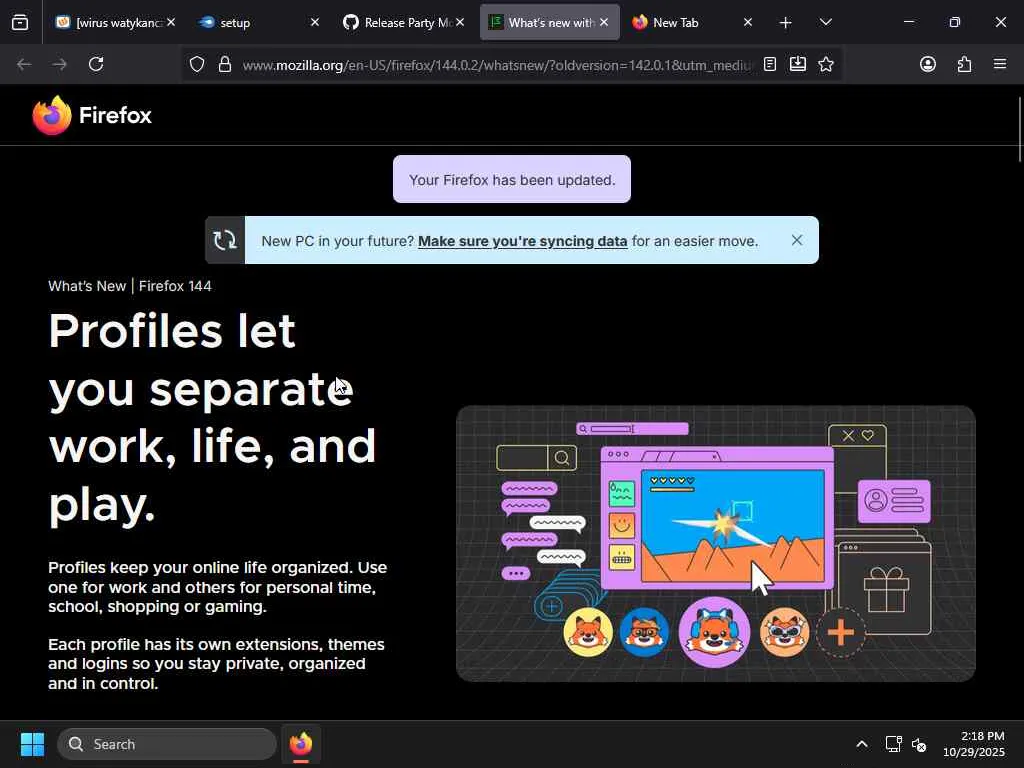Click the blue fox with glasses avatar
This screenshot has width=1024, height=768.
[644, 632]
